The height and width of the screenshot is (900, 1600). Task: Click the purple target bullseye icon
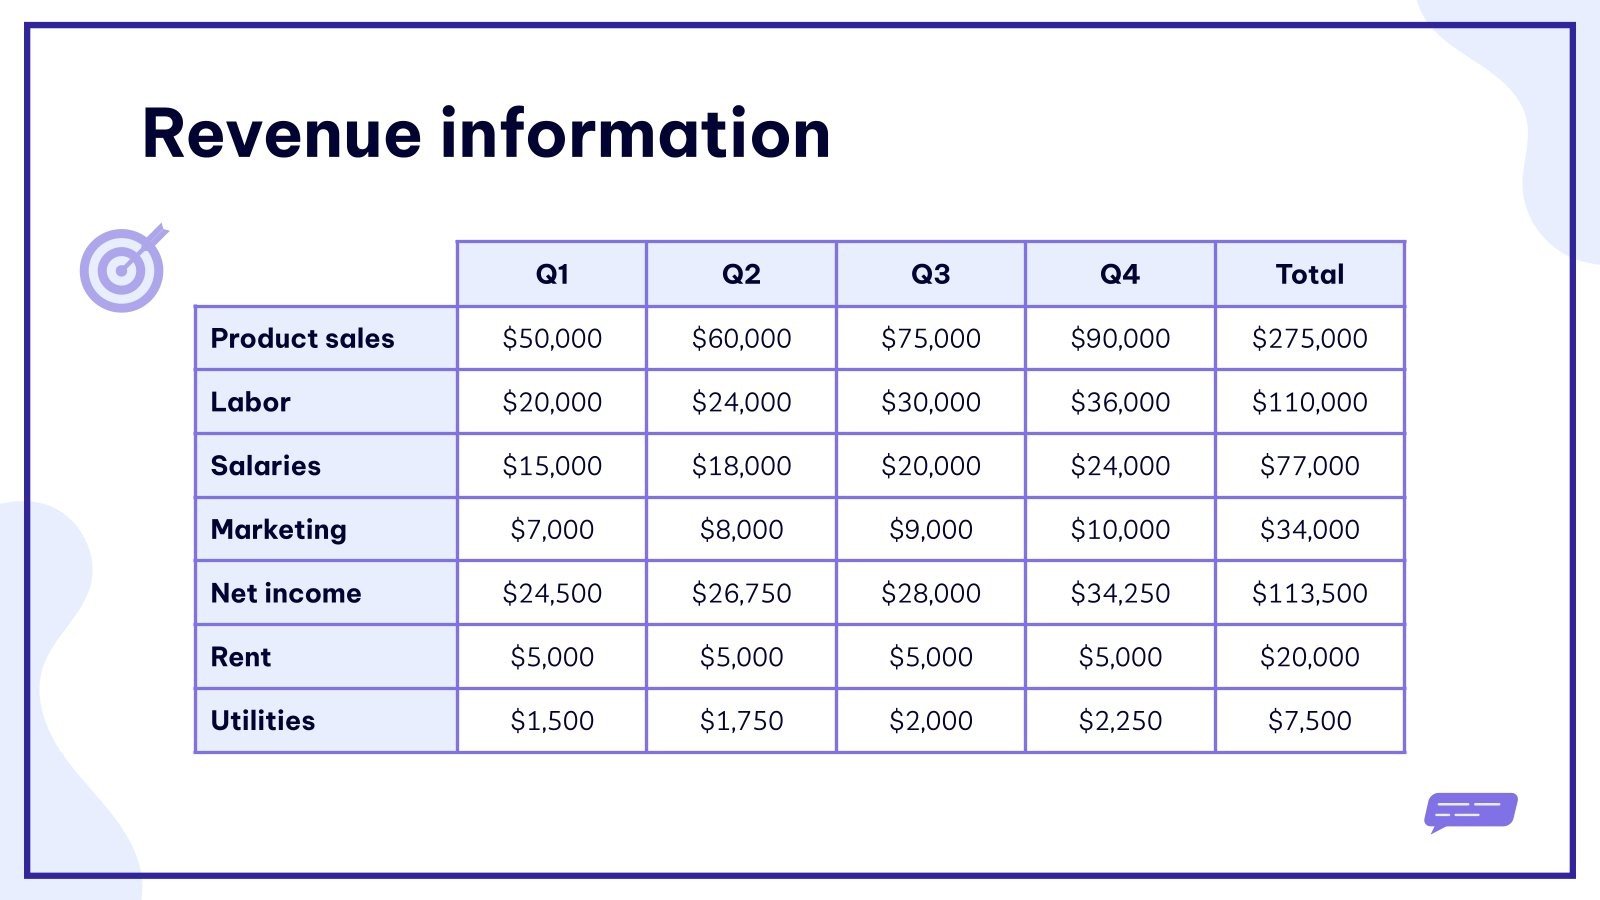point(122,269)
